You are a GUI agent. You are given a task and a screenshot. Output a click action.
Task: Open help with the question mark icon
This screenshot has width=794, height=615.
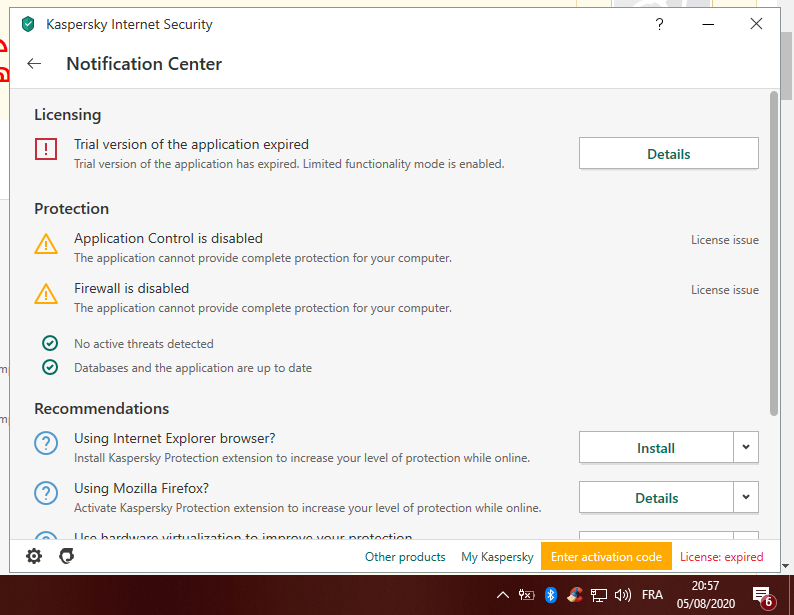pyautogui.click(x=659, y=24)
